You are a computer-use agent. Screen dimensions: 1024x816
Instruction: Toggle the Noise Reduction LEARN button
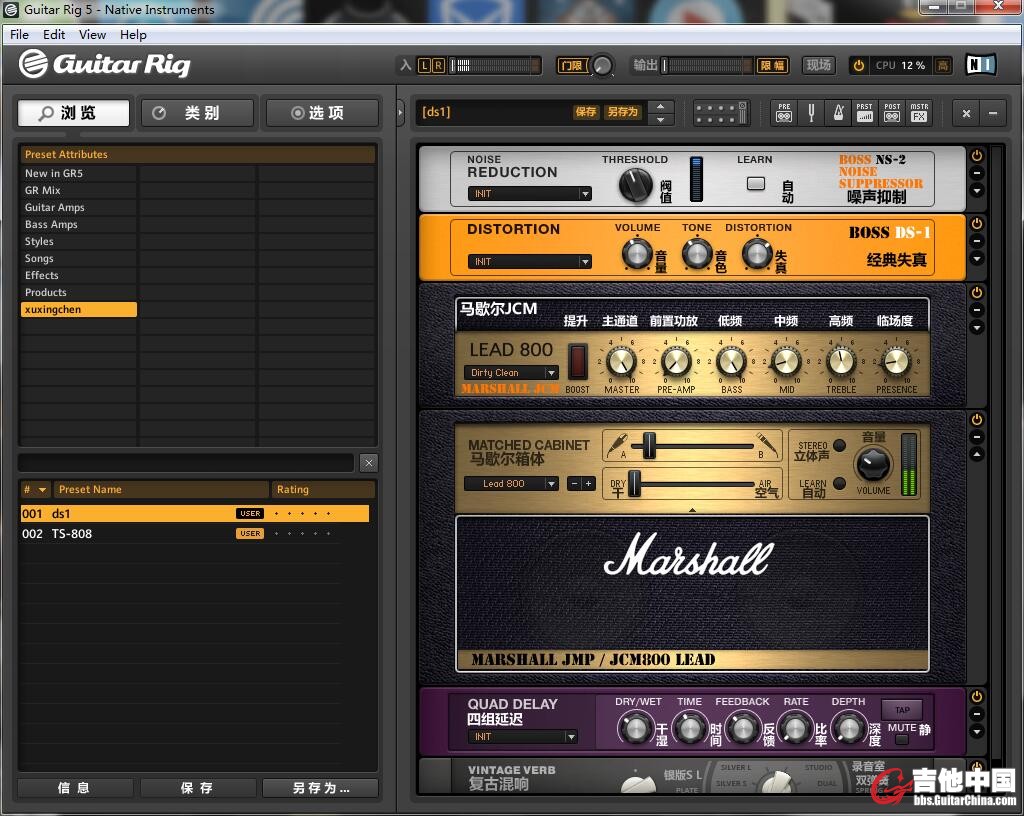point(756,184)
